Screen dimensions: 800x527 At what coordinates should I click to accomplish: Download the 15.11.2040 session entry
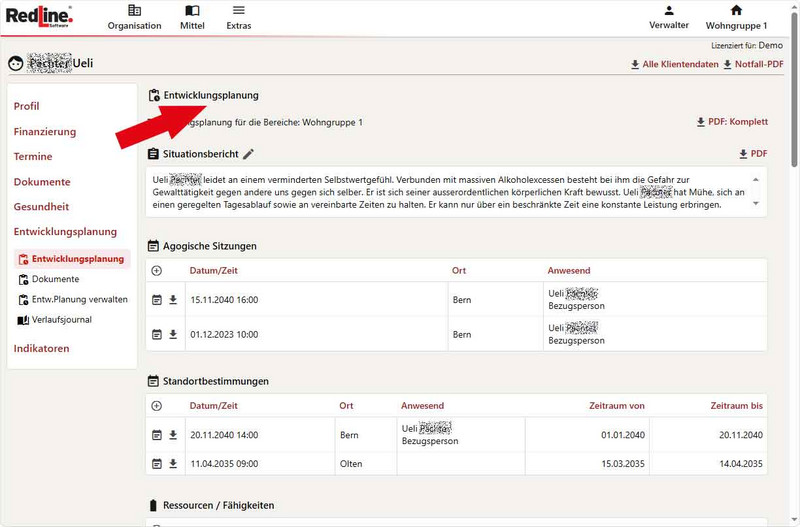pyautogui.click(x=172, y=299)
